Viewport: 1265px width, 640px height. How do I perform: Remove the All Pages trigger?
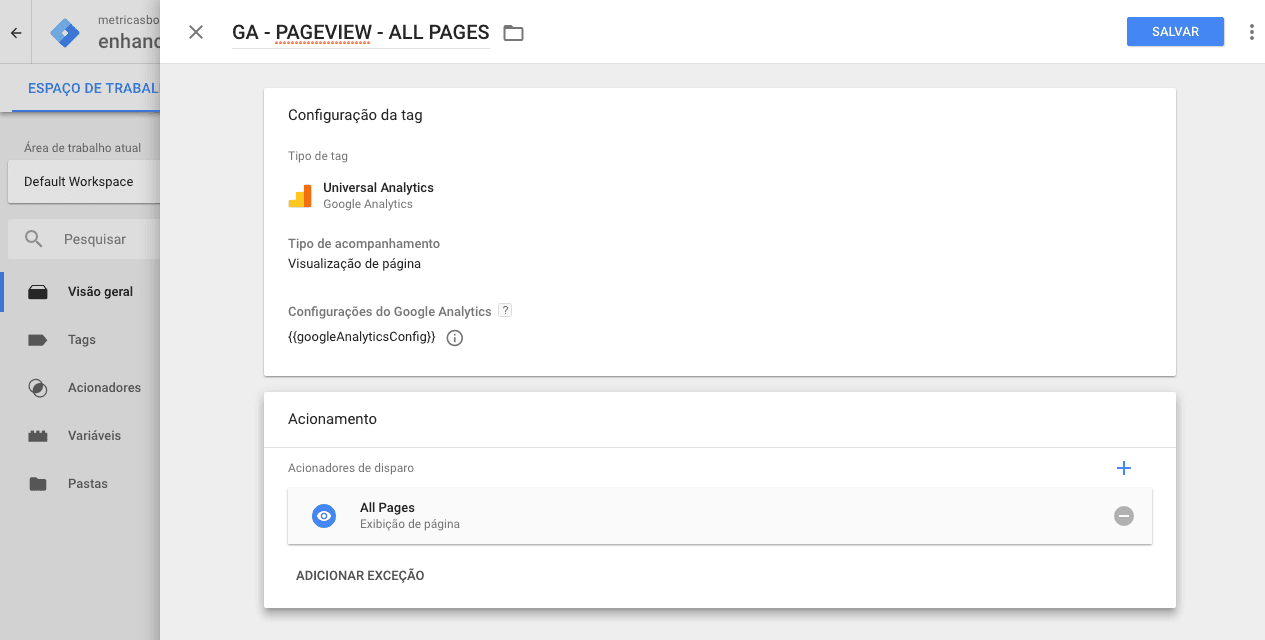(x=1124, y=515)
